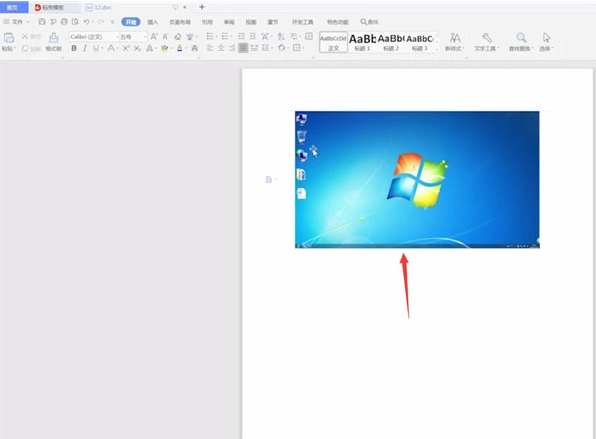Toggle Bold formatting
The image size is (596, 439).
[74, 48]
